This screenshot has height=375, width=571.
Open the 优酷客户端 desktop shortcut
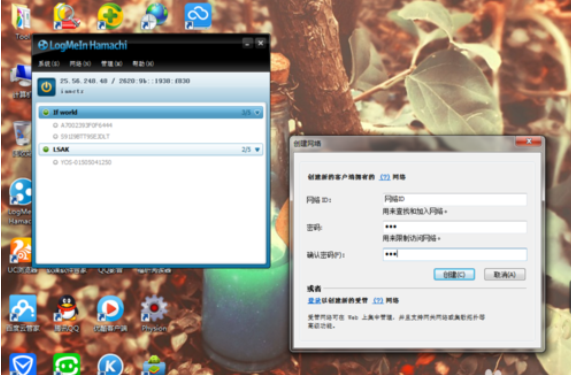click(x=110, y=312)
